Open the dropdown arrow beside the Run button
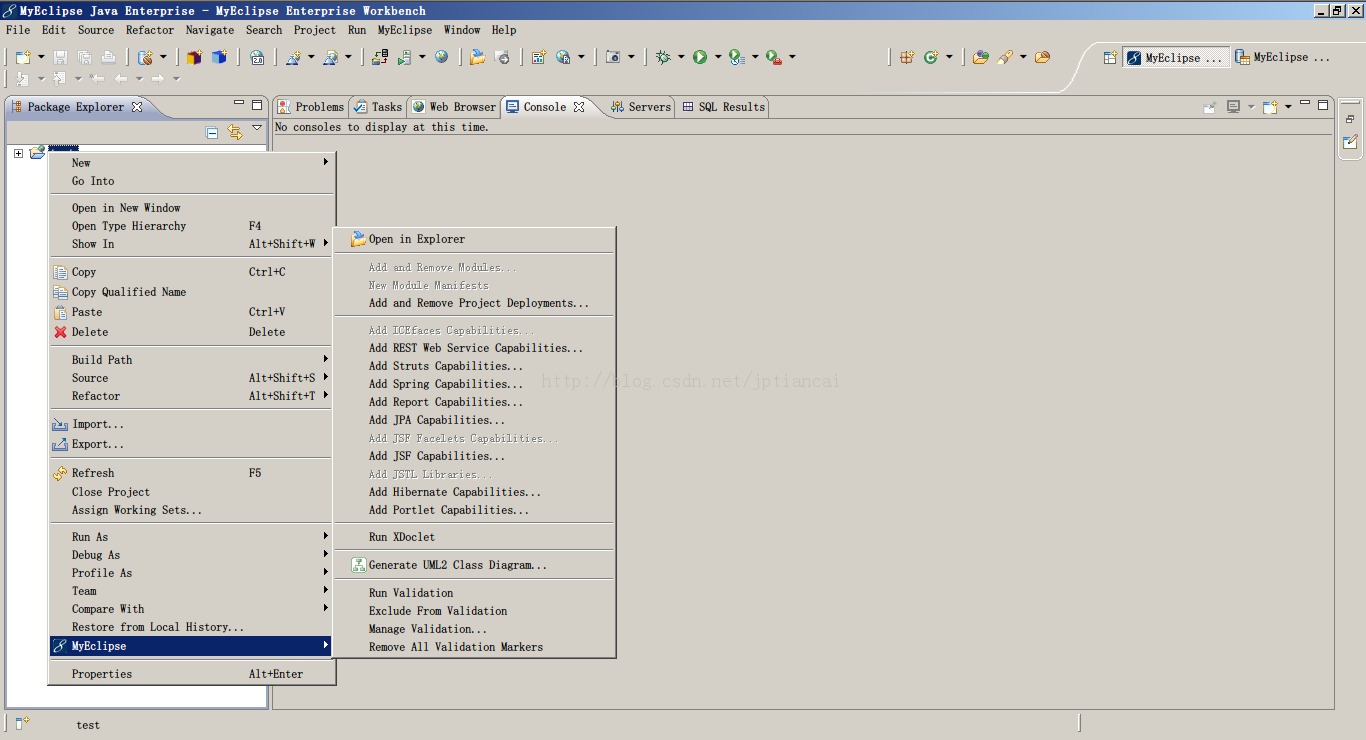The height and width of the screenshot is (740, 1366). point(718,57)
